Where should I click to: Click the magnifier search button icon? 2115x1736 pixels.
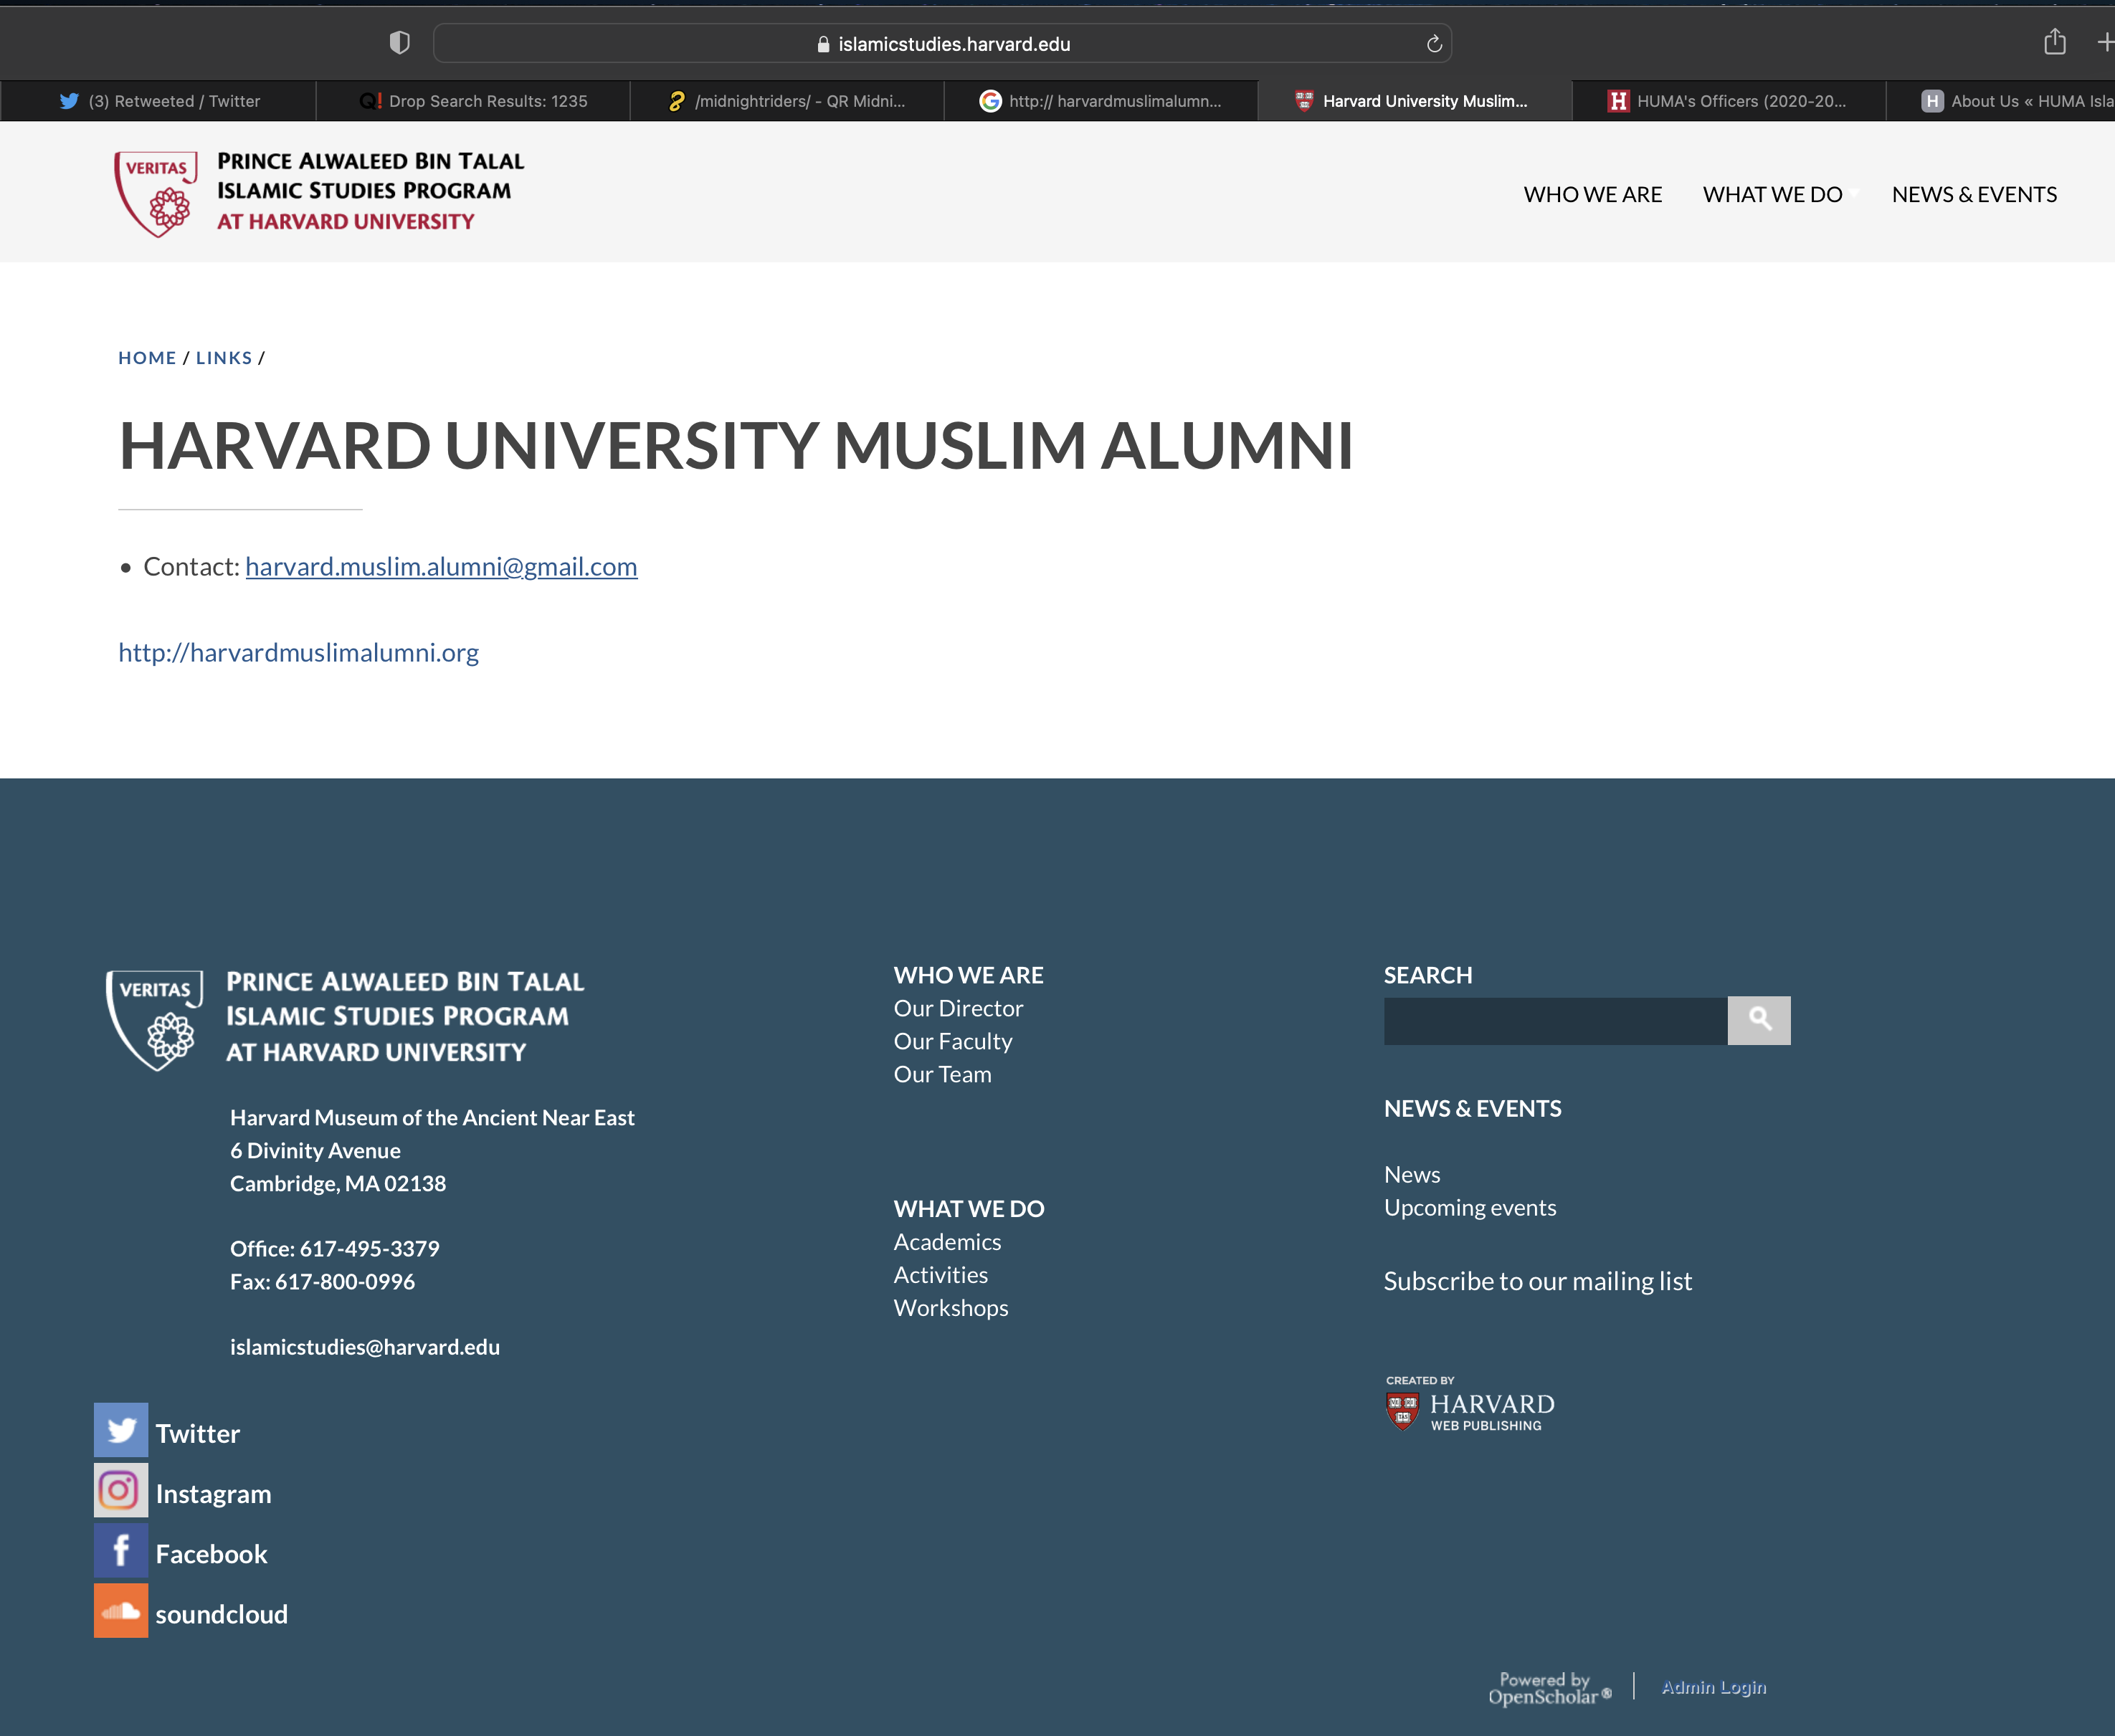(x=1759, y=1020)
